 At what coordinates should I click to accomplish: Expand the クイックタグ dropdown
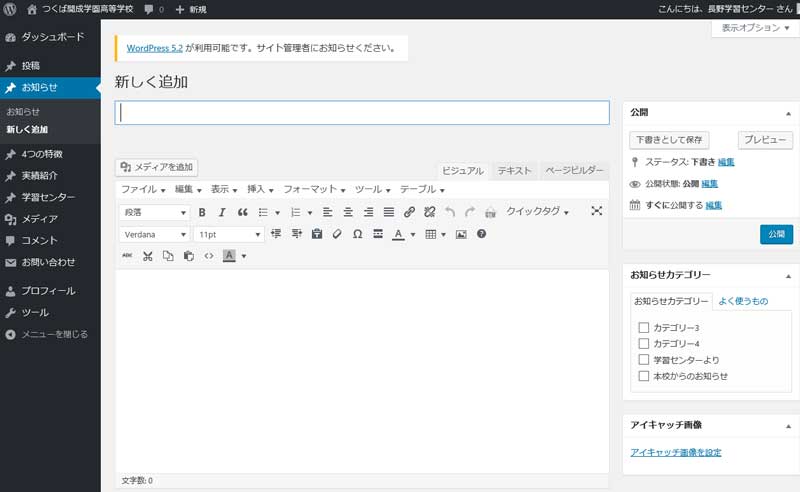pos(537,211)
